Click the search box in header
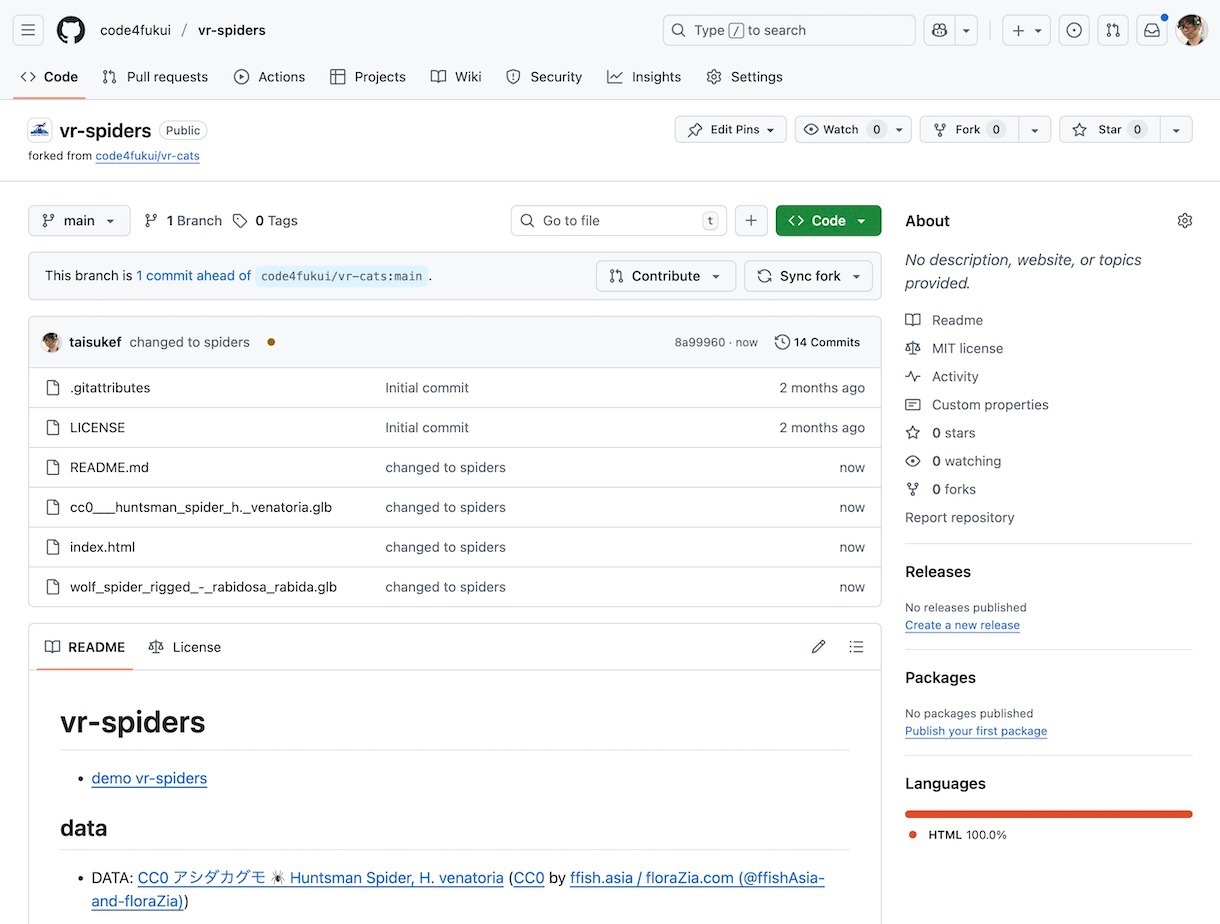Image resolution: width=1220 pixels, height=924 pixels. tap(789, 30)
